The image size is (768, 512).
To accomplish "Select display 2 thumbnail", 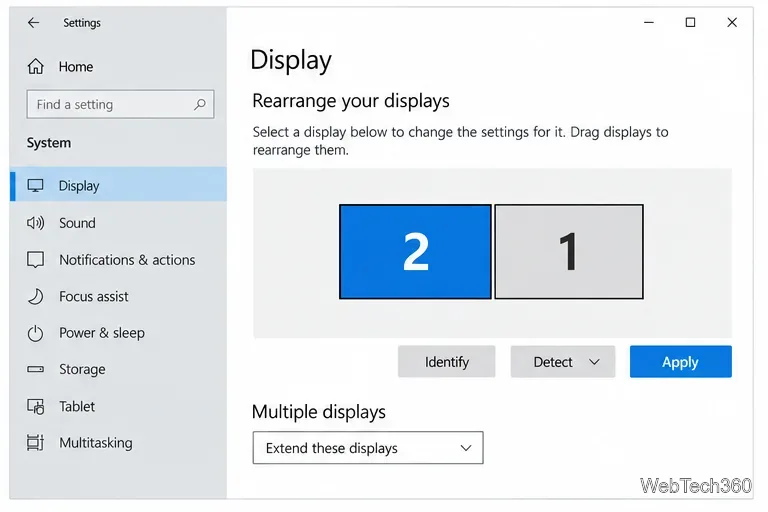I will 415,251.
